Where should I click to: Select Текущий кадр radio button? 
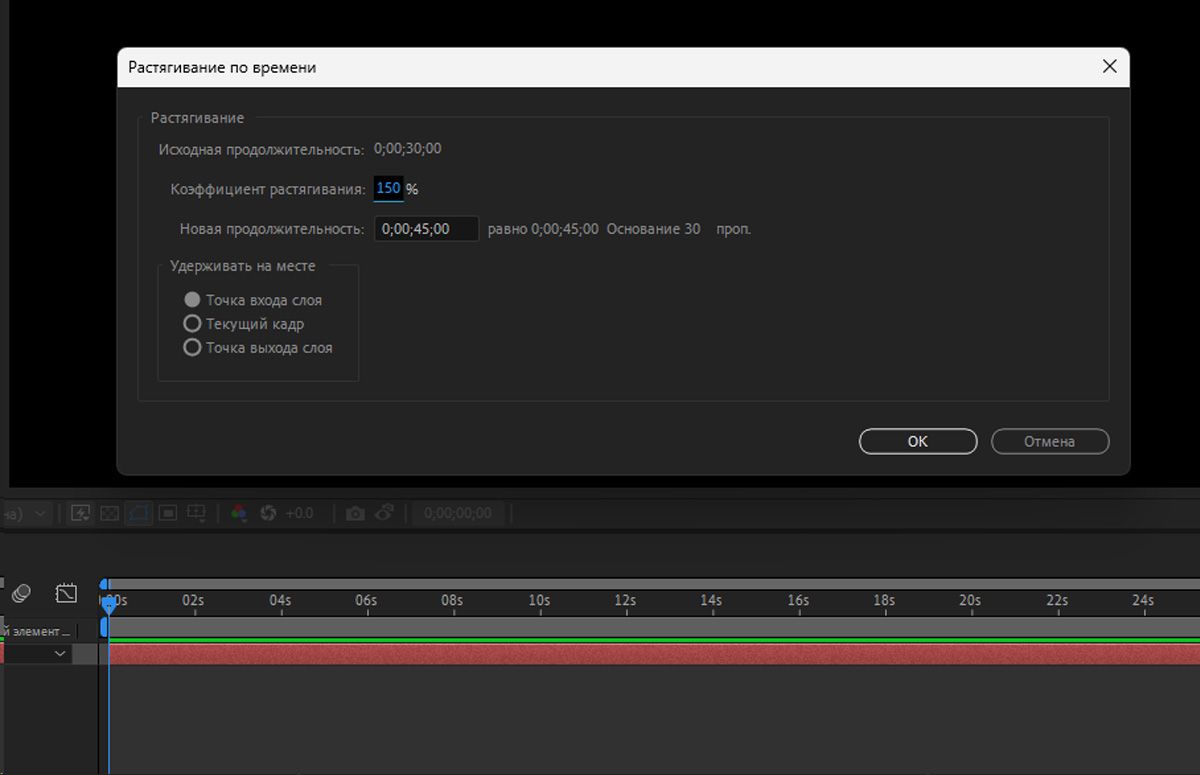tap(192, 324)
